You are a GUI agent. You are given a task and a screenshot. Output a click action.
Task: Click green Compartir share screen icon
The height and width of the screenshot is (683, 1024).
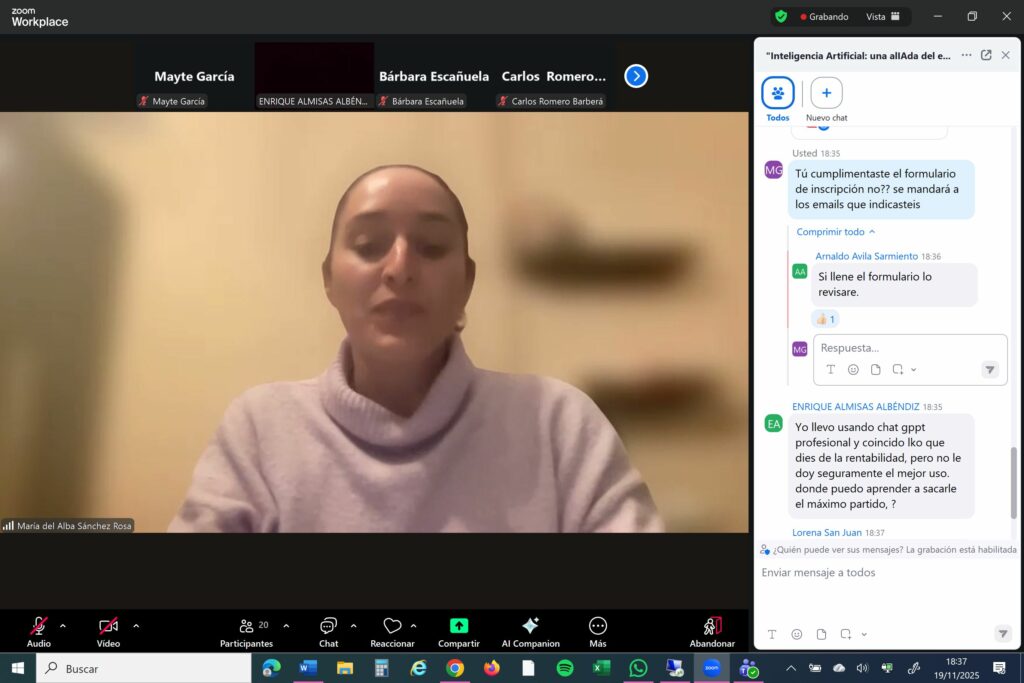pos(458,626)
